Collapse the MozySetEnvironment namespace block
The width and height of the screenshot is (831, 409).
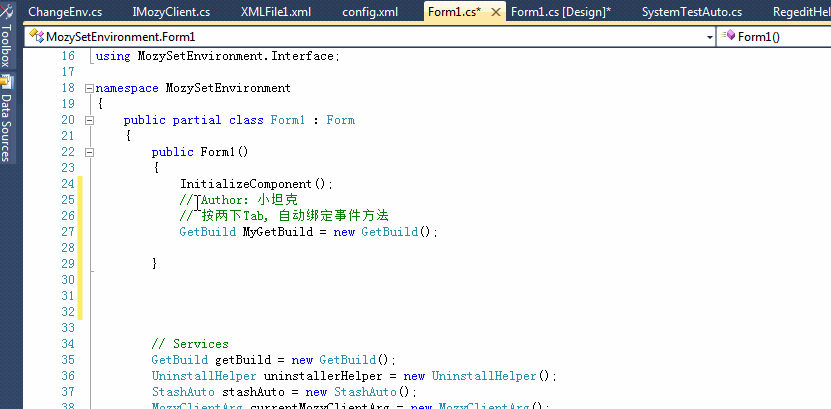pos(89,88)
